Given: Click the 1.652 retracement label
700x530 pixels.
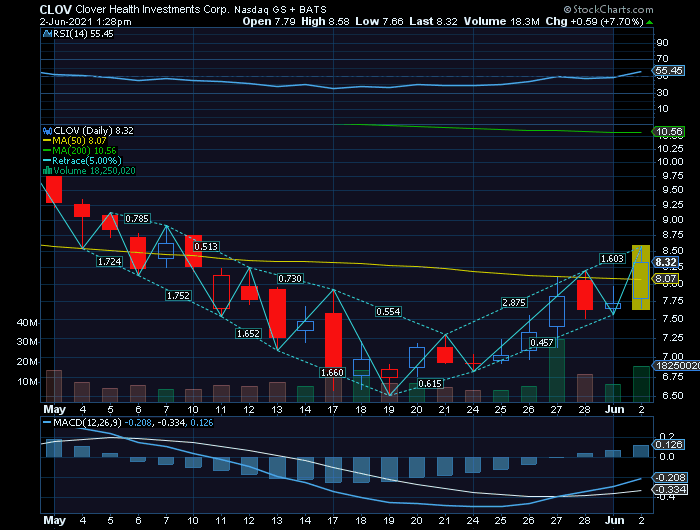Looking at the screenshot, I should point(248,334).
